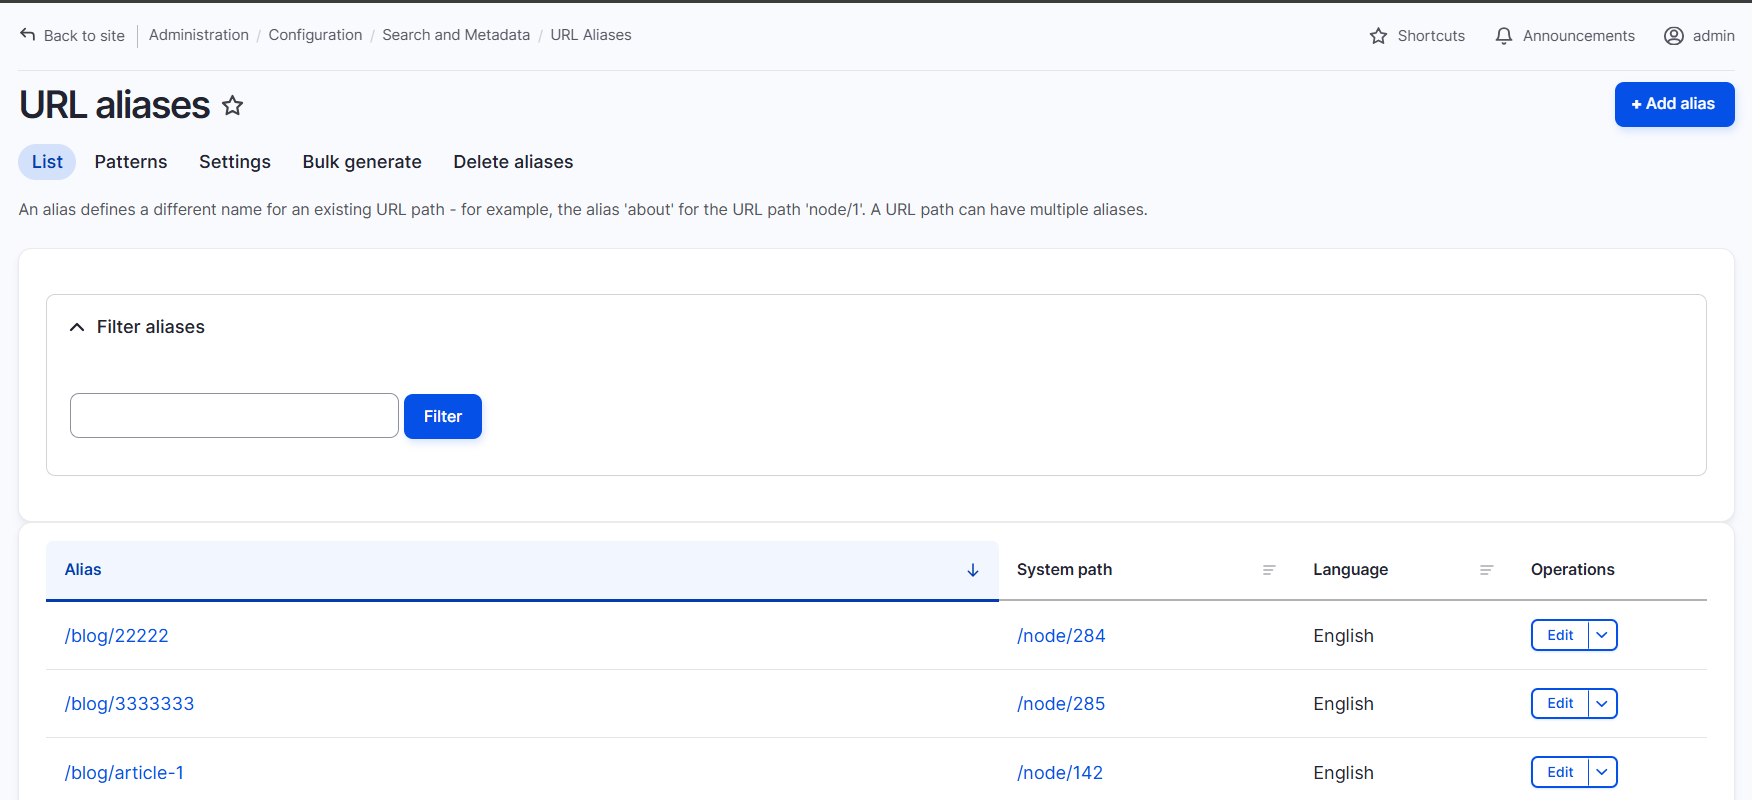
Task: Edit the /blog/3333333 alias
Action: [1560, 703]
